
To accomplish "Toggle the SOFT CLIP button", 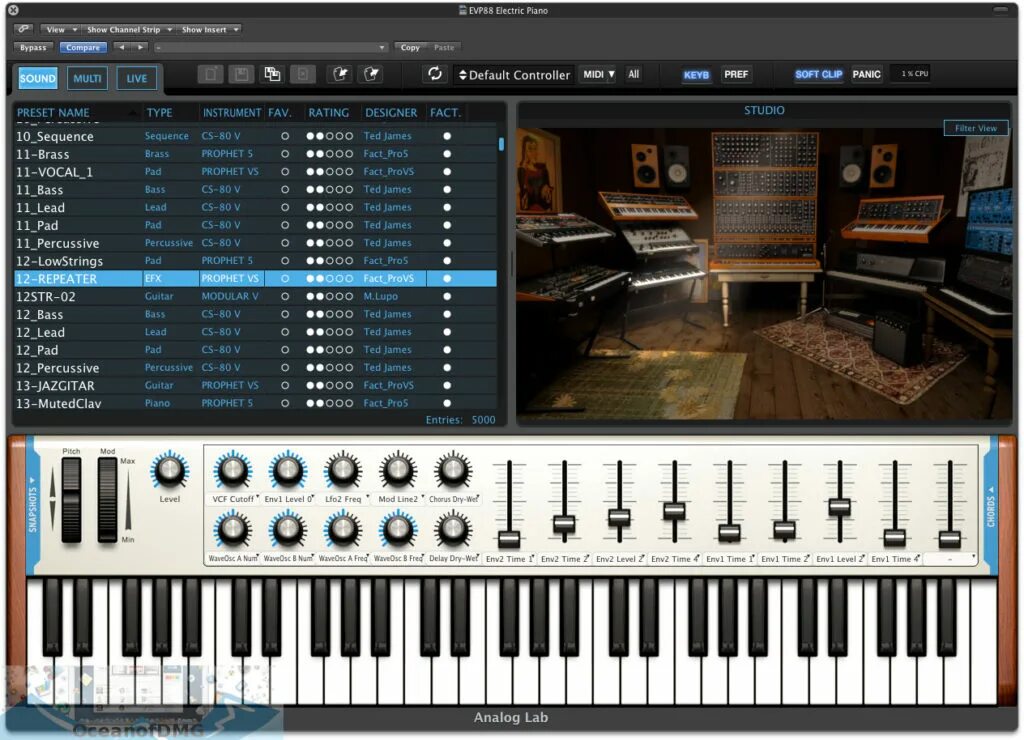I will click(818, 74).
